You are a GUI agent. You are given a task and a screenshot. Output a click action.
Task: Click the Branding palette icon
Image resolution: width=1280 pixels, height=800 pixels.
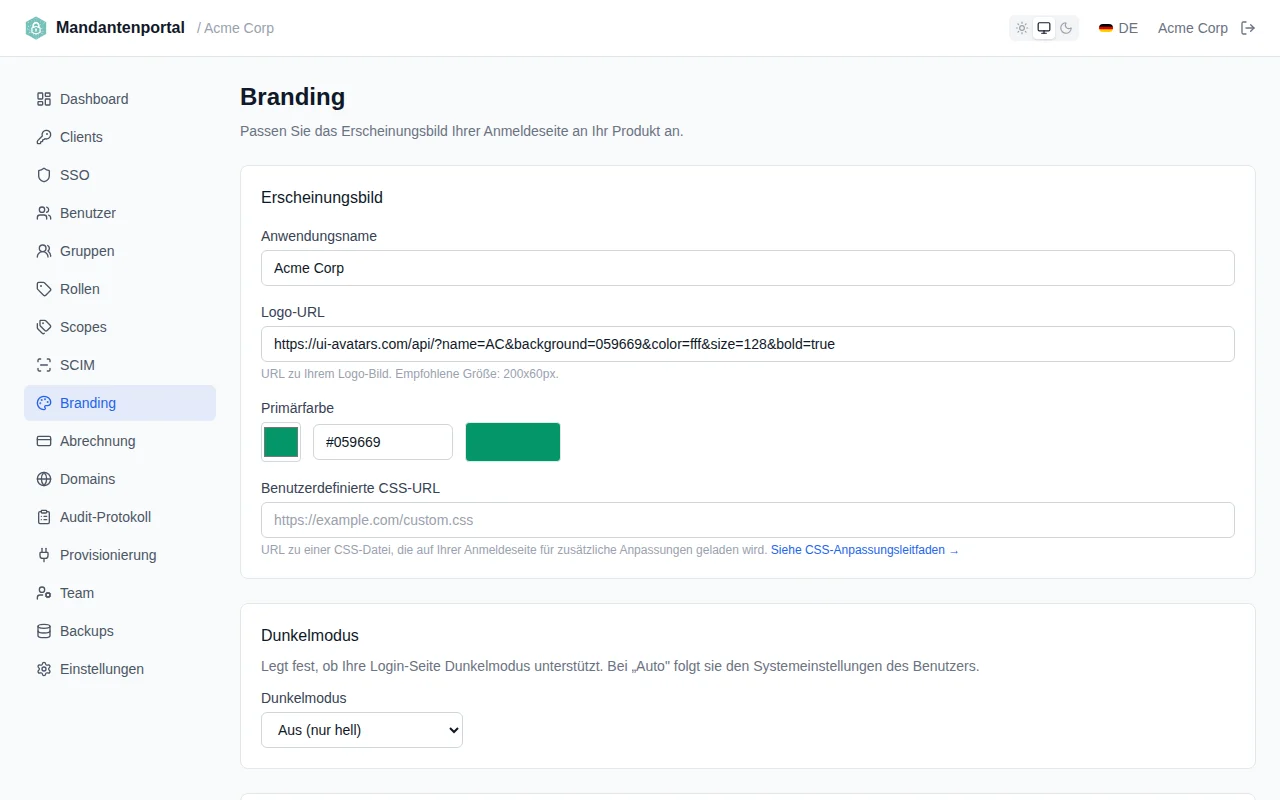(x=44, y=403)
